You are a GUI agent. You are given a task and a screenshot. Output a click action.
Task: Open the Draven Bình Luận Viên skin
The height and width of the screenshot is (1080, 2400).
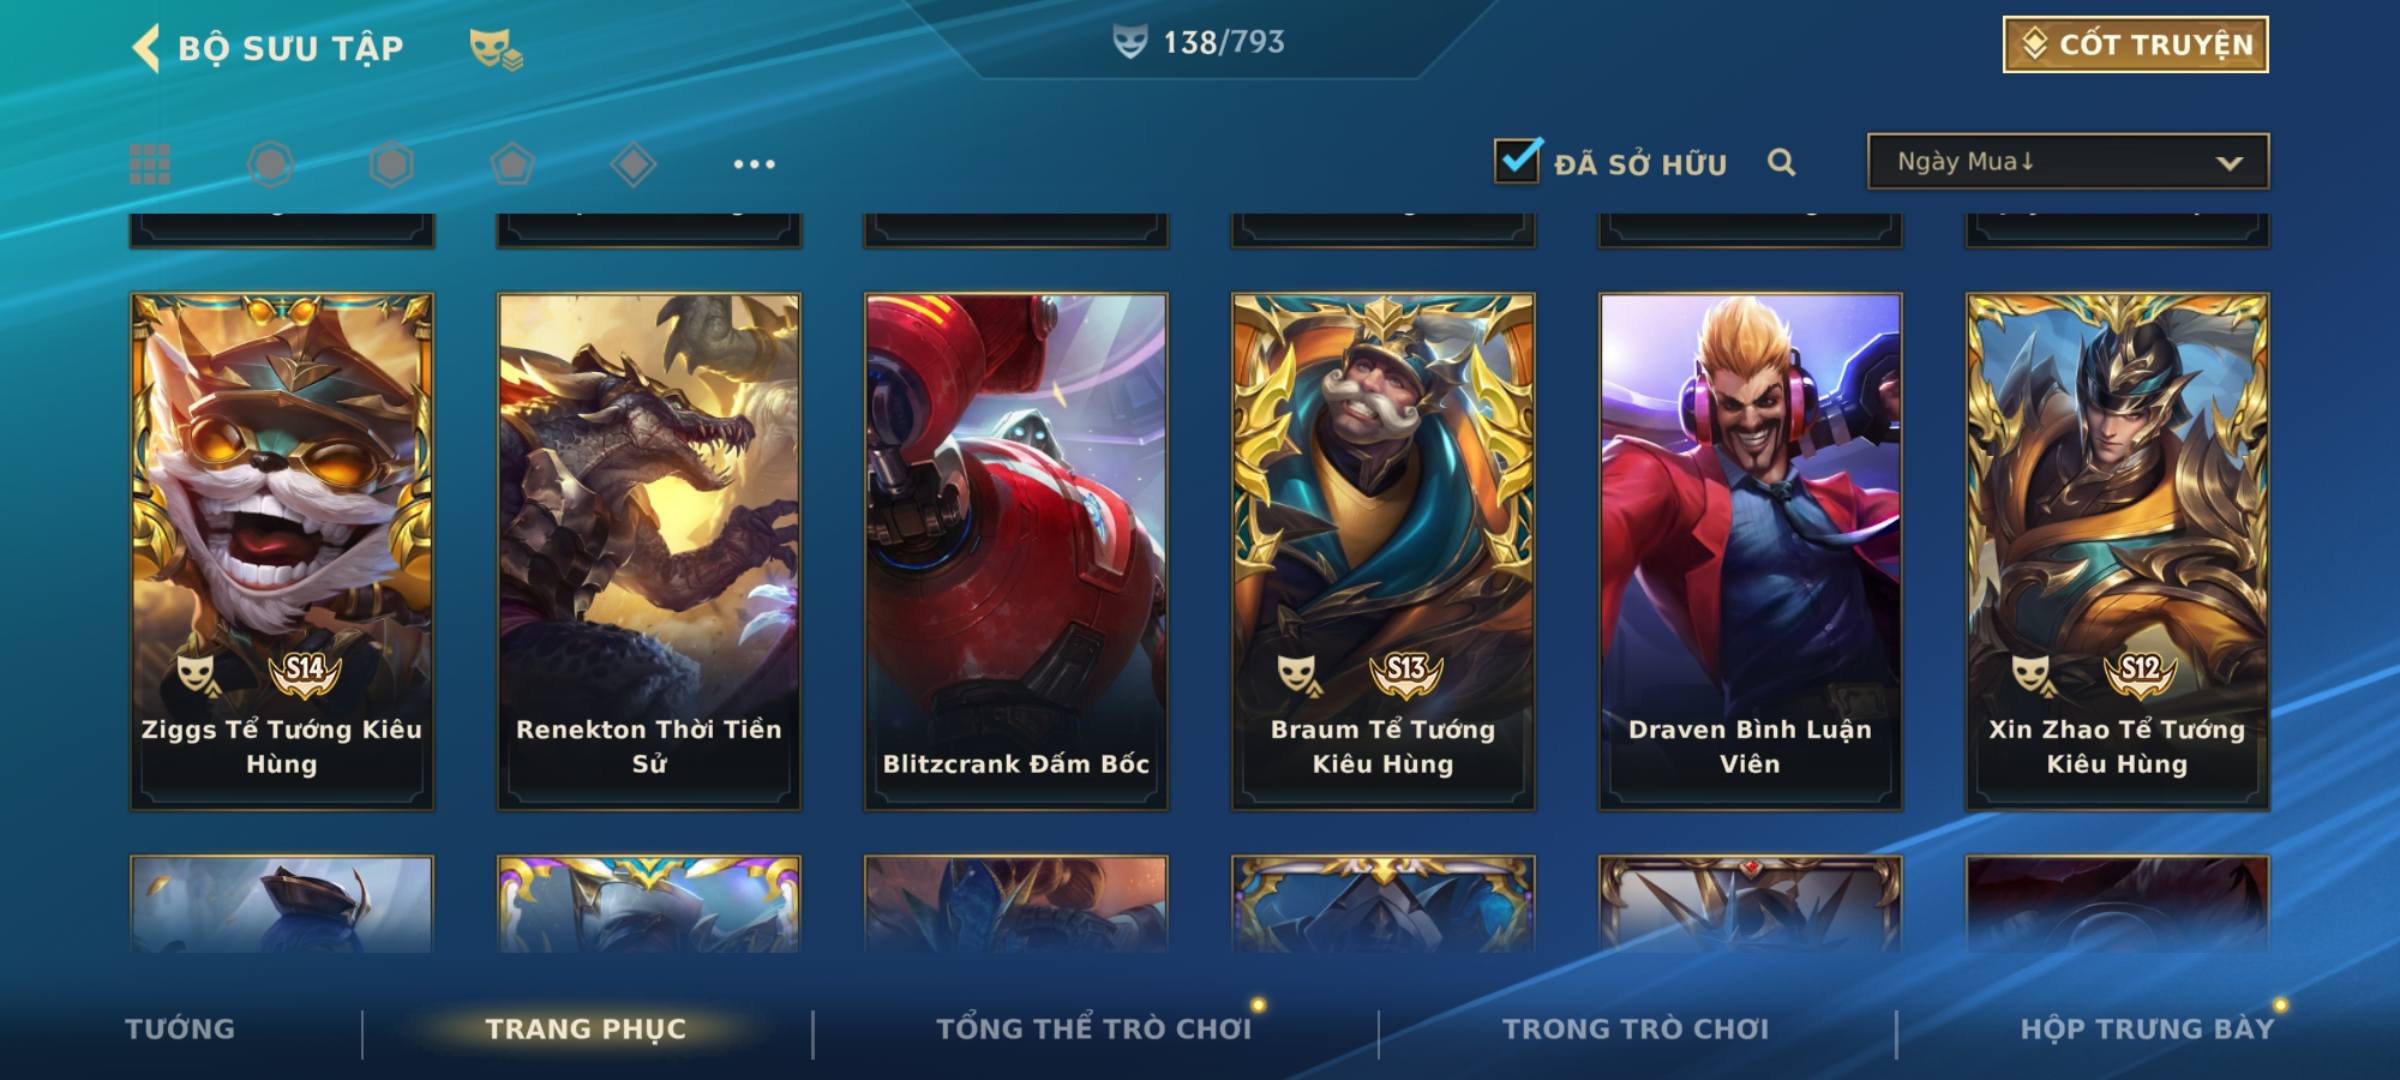pos(1750,551)
